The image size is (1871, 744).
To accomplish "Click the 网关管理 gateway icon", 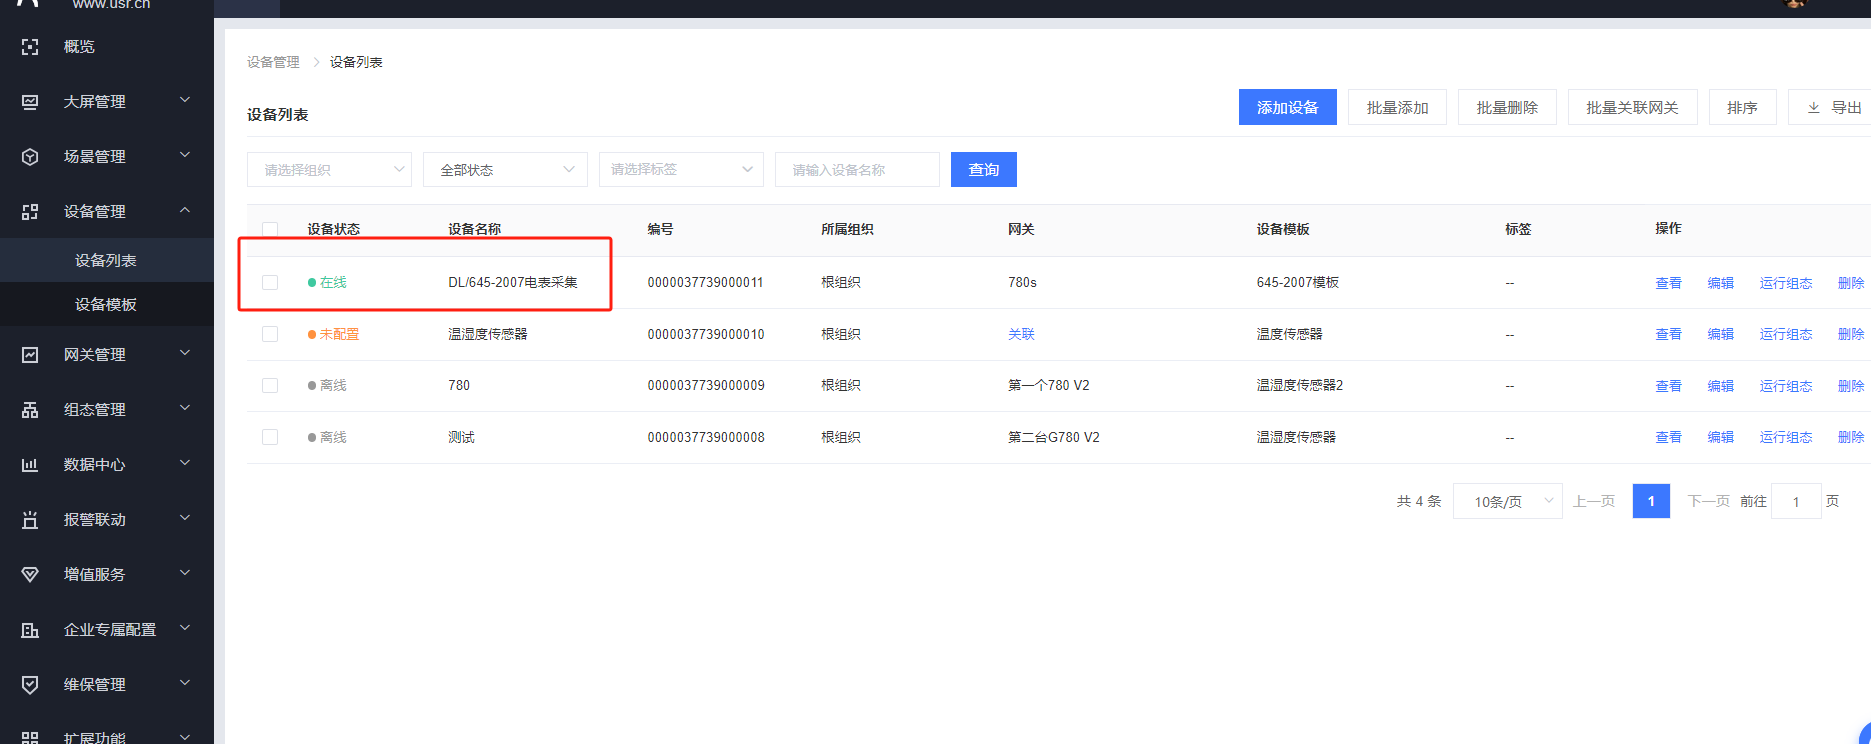I will pos(30,355).
